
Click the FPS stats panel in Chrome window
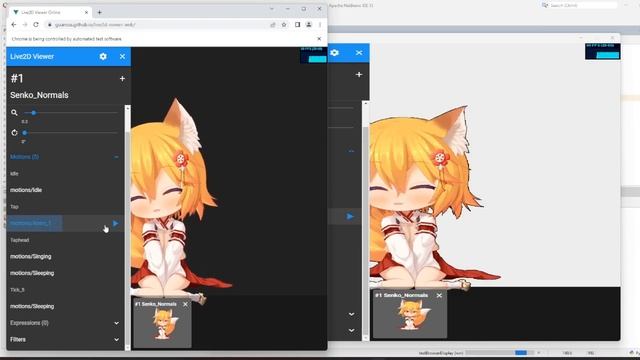pos(313,55)
